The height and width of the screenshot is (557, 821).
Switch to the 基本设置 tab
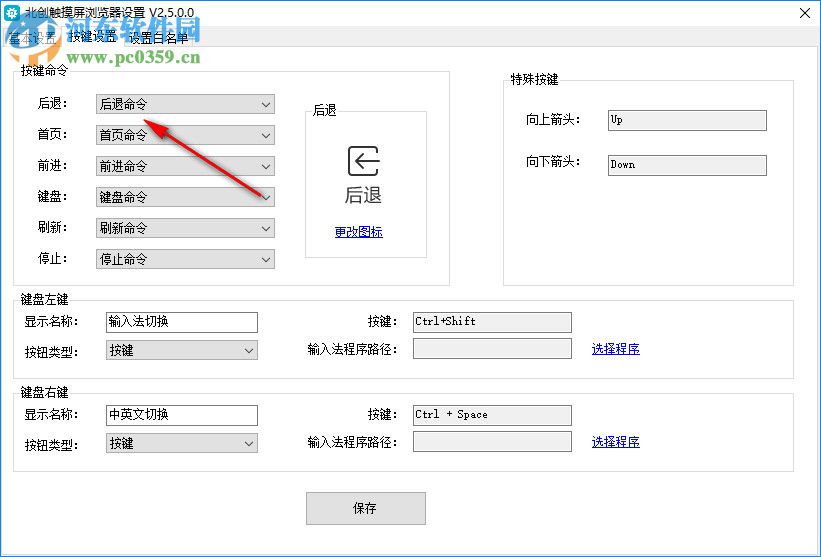point(32,38)
